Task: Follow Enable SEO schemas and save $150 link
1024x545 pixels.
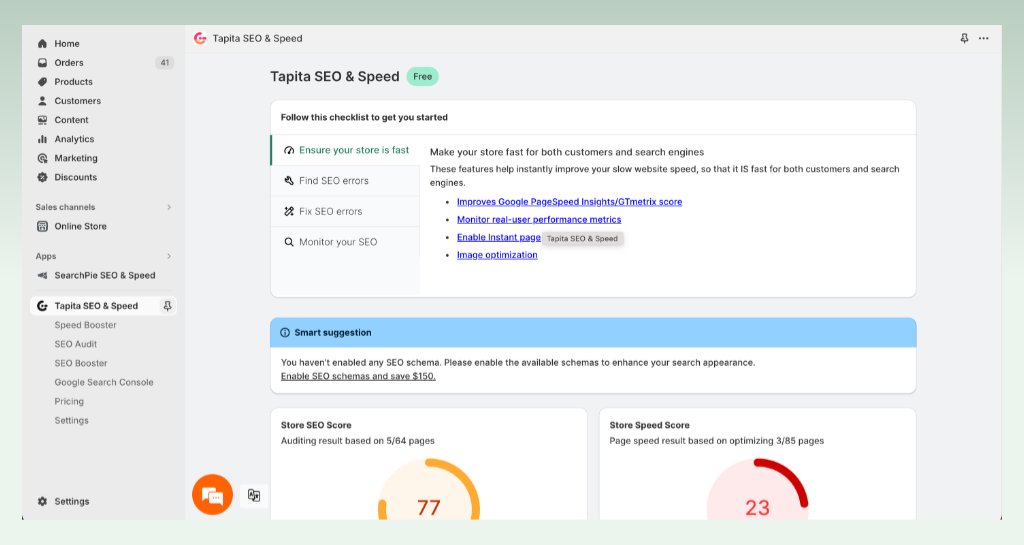Action: (x=358, y=376)
